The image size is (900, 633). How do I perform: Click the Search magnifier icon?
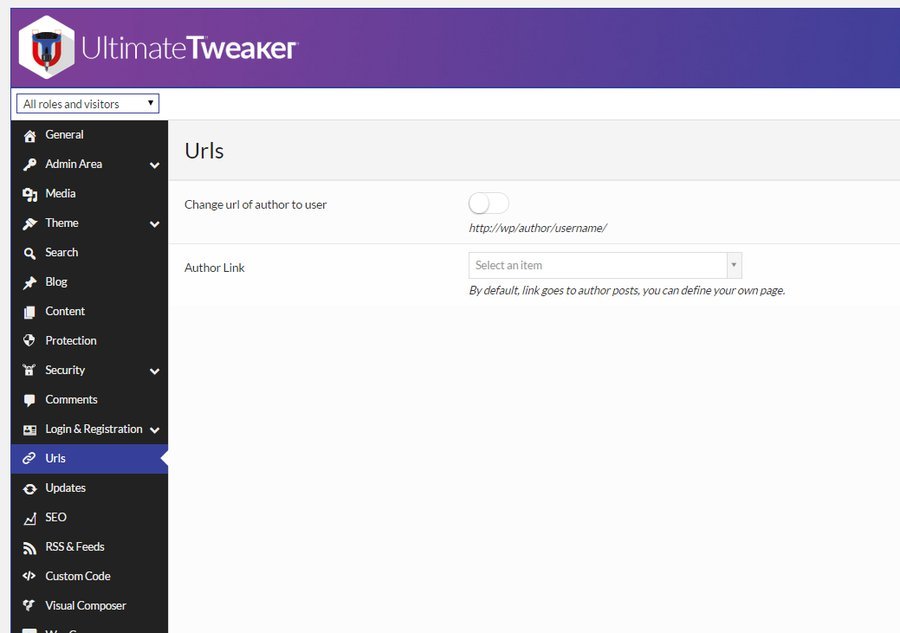pos(30,253)
